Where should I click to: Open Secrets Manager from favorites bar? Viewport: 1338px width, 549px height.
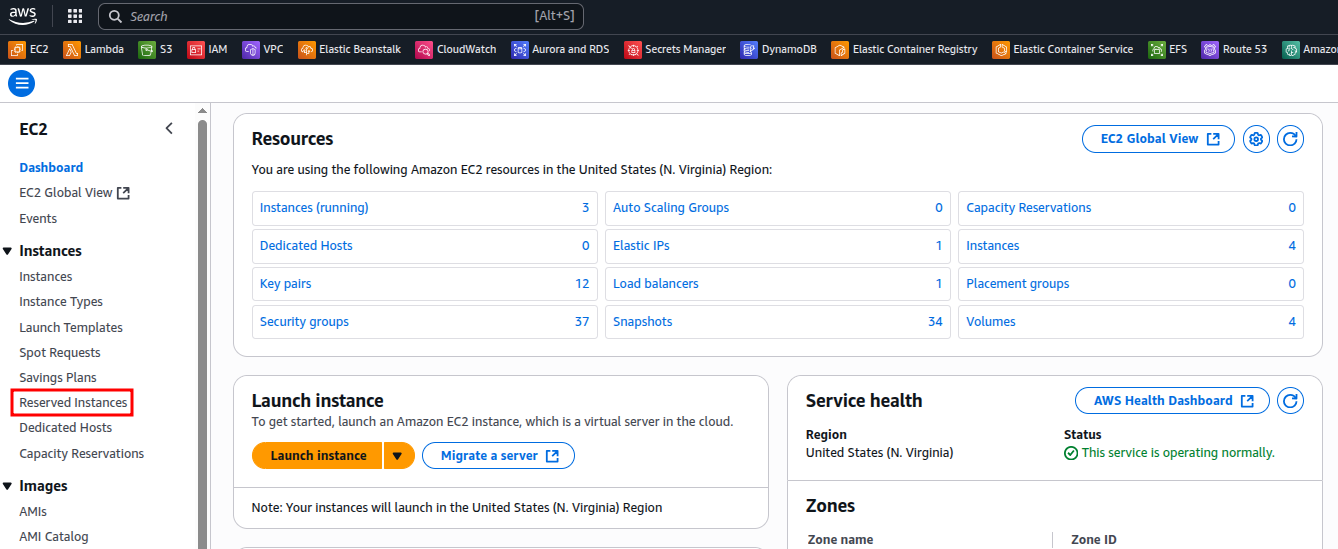click(675, 49)
